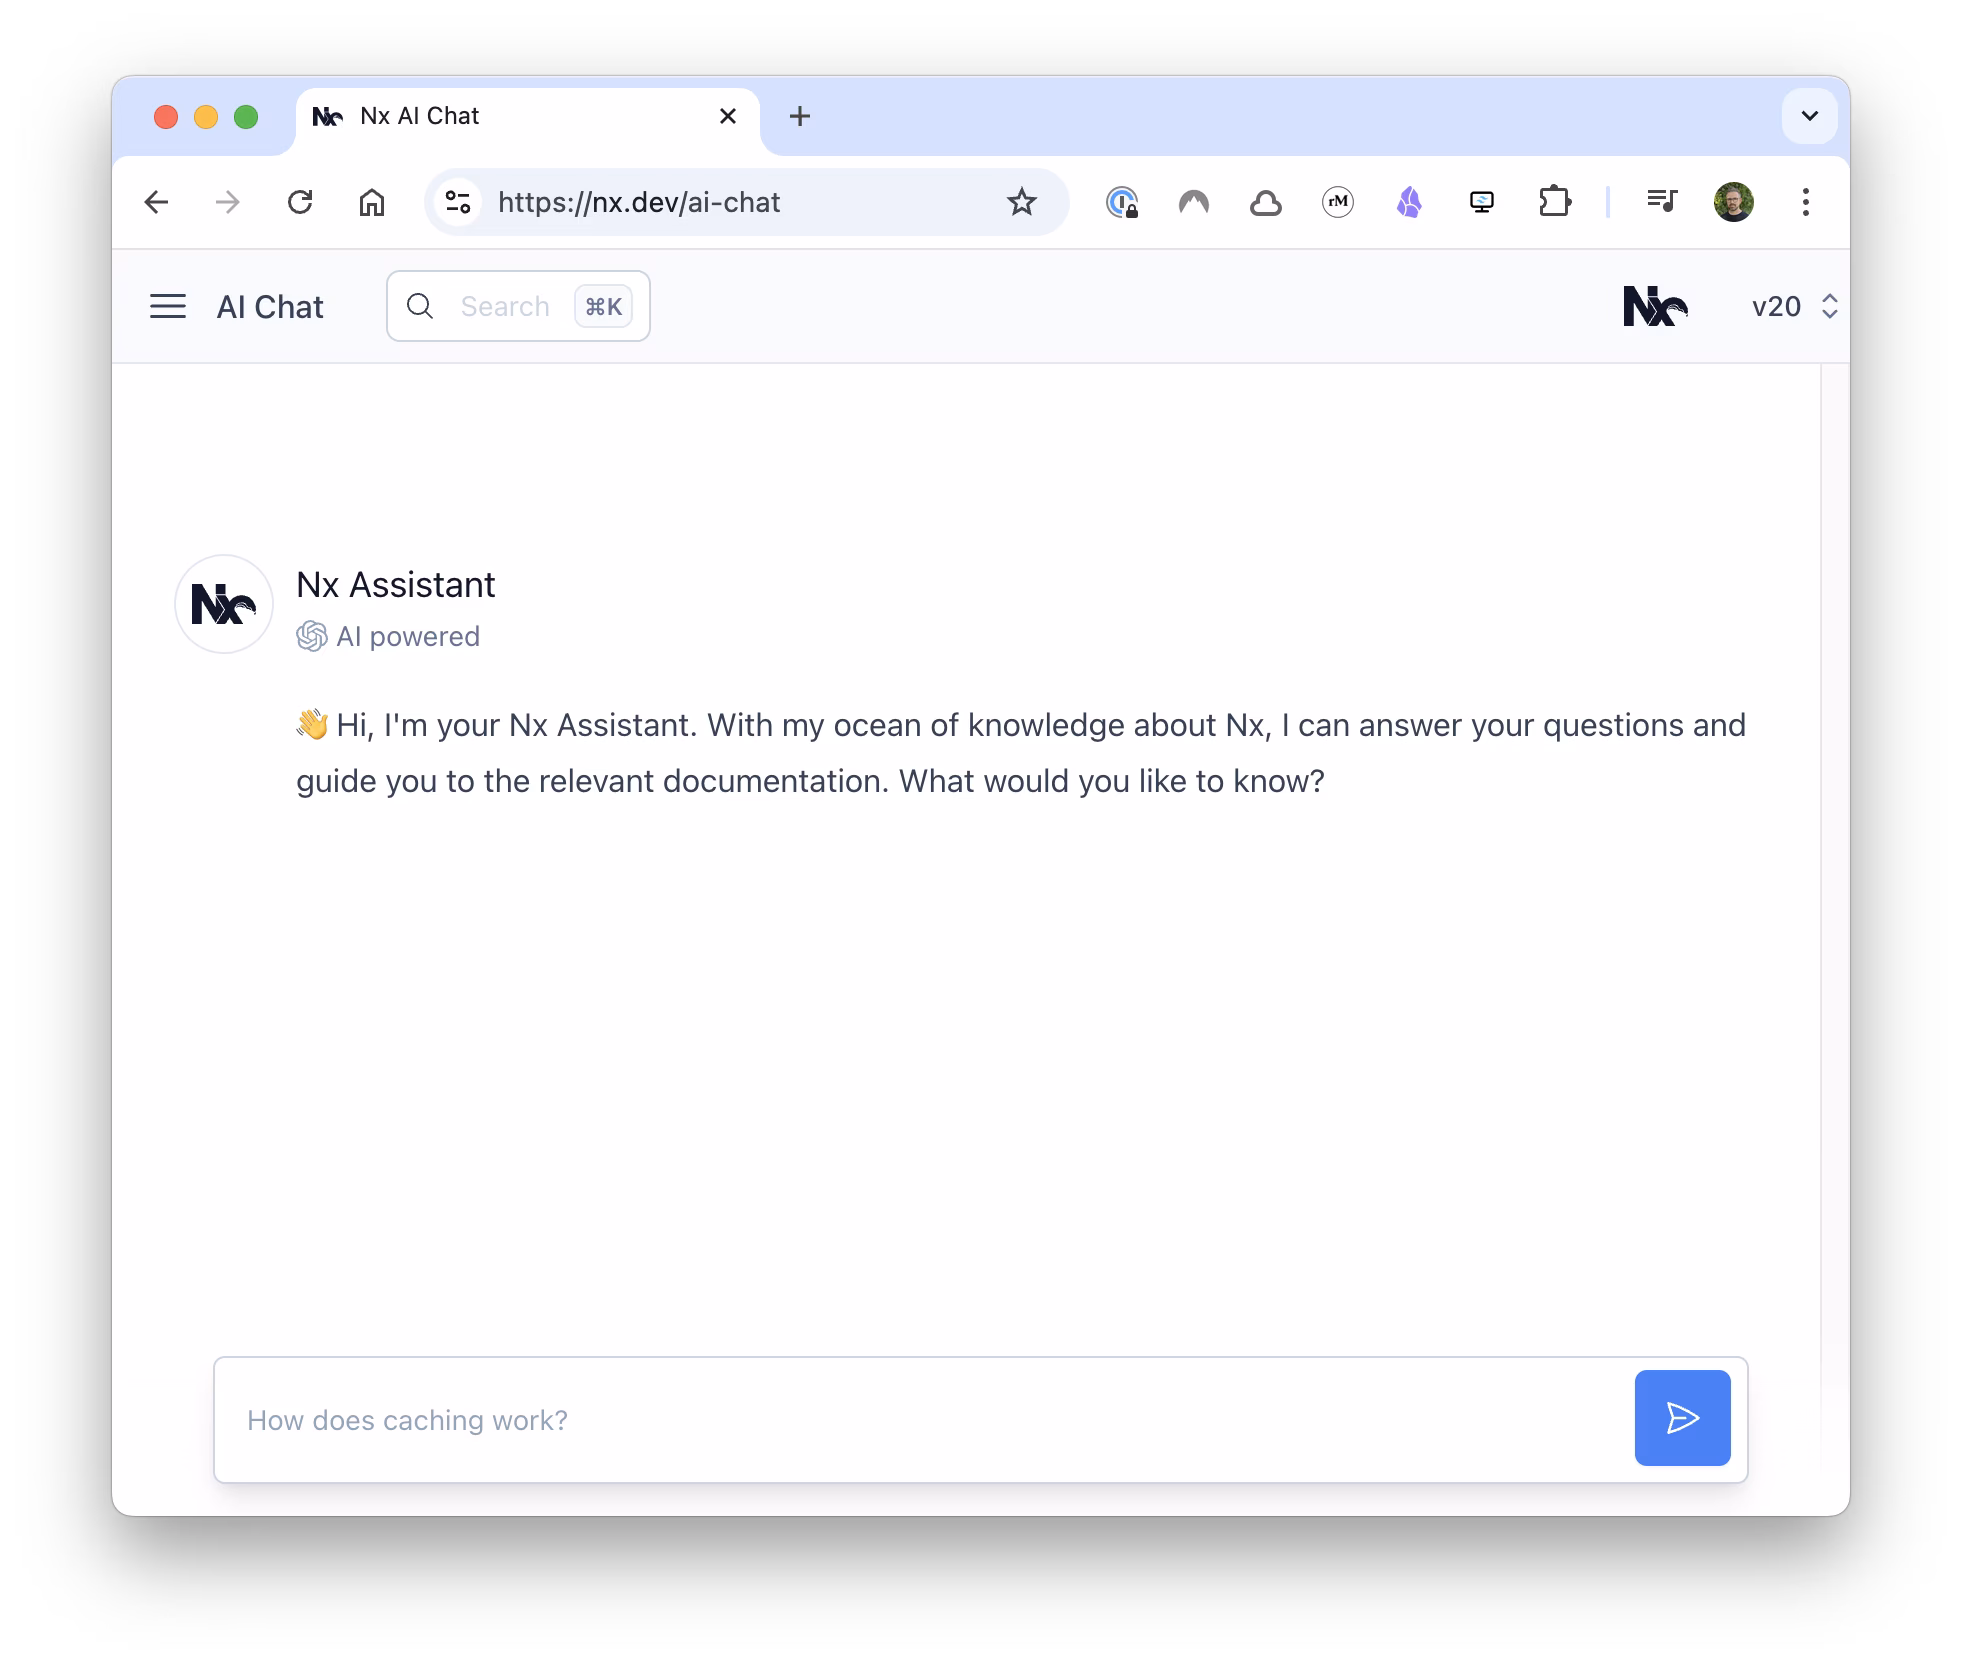Click the browser Extensions puzzle icon

click(x=1556, y=202)
